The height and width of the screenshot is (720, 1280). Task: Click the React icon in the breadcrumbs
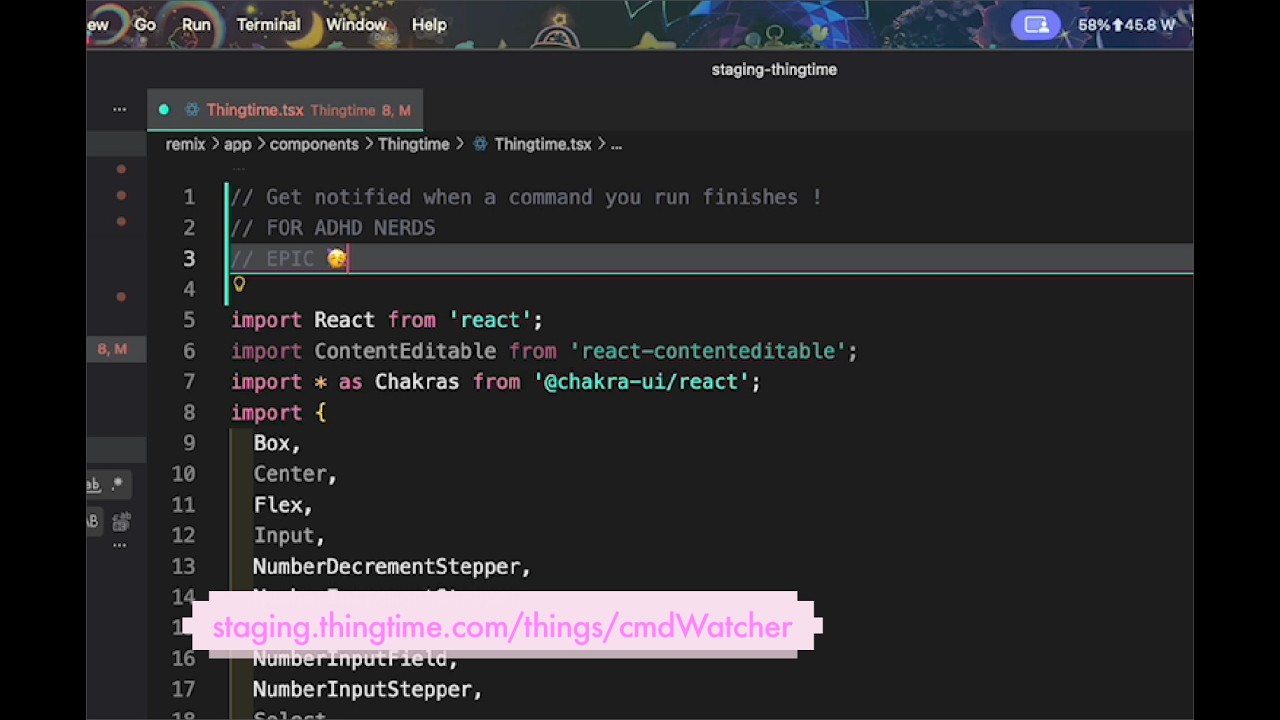click(x=480, y=144)
